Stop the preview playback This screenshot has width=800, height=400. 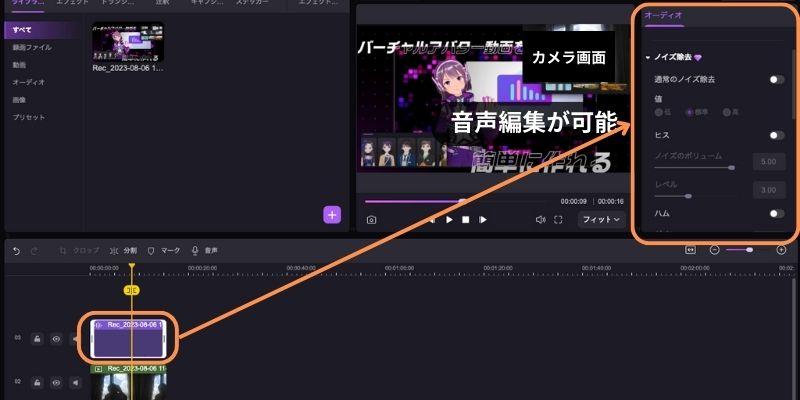465,220
